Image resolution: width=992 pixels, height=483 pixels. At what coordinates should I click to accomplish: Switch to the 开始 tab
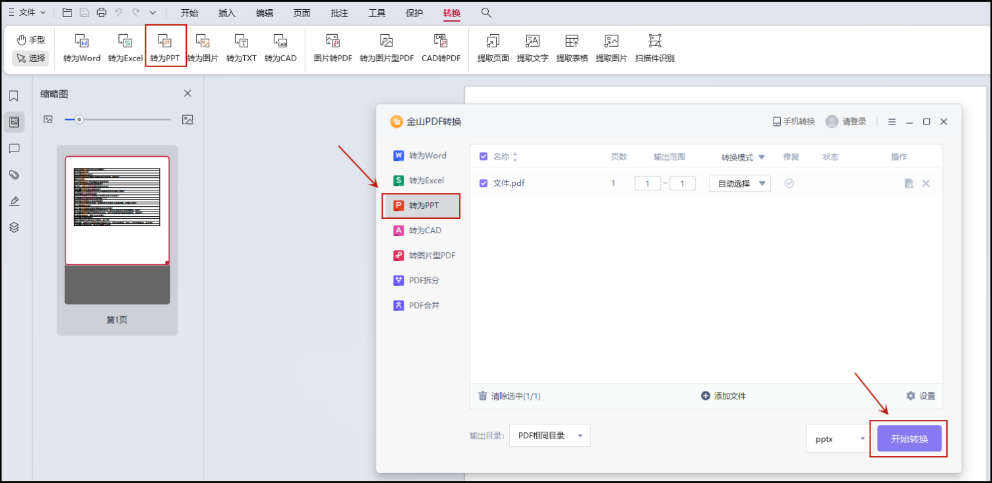click(189, 13)
